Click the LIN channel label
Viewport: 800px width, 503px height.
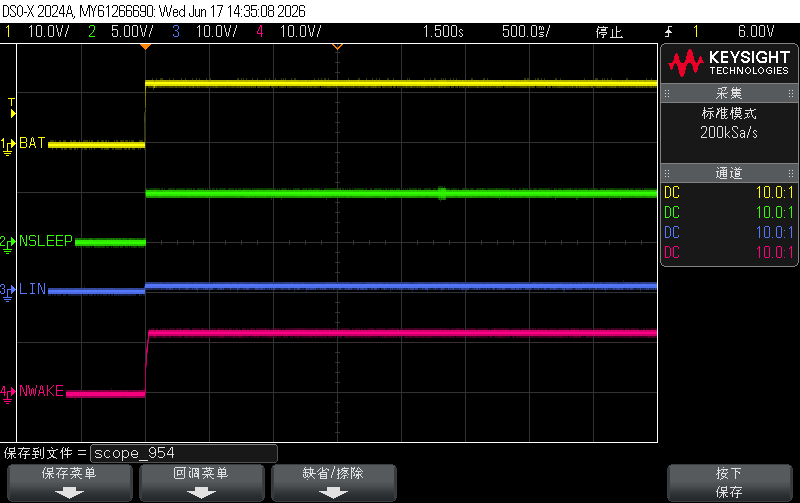coord(33,289)
